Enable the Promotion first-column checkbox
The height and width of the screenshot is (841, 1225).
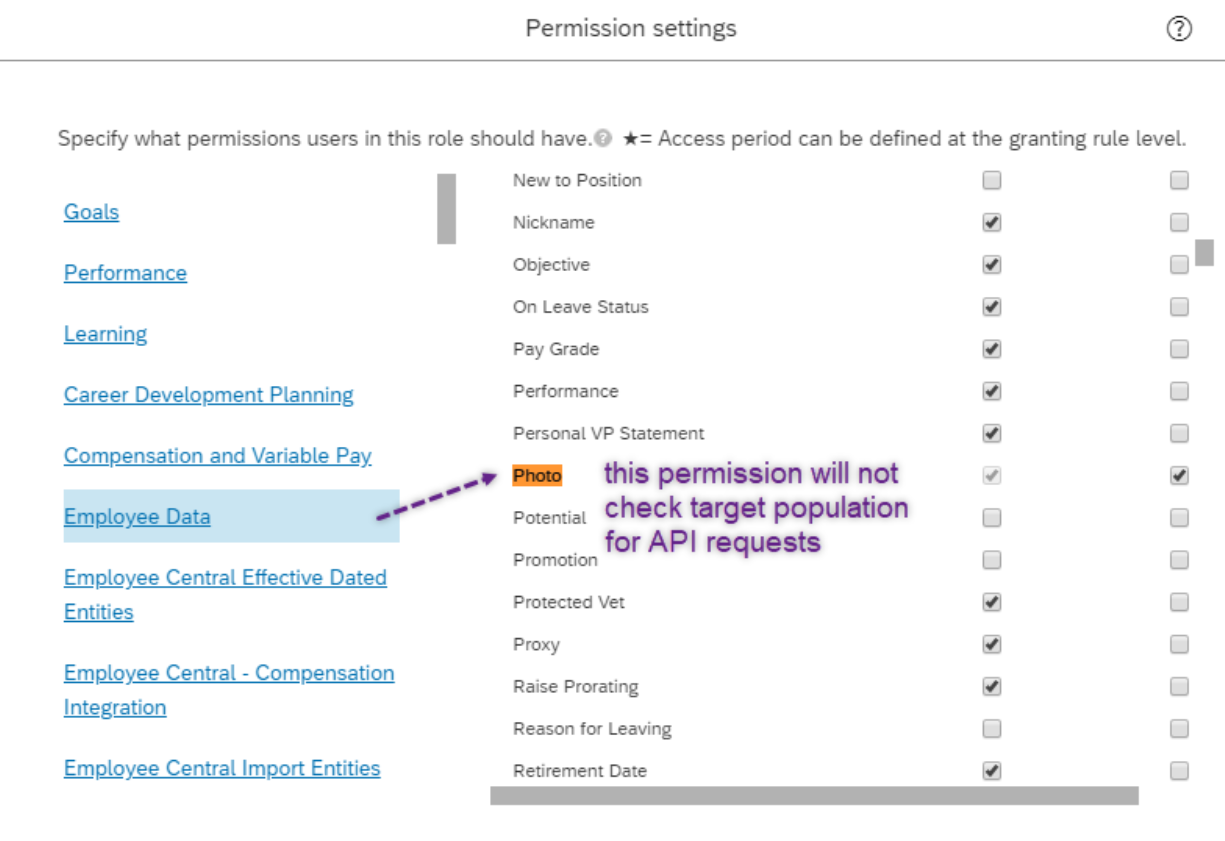[x=991, y=560]
